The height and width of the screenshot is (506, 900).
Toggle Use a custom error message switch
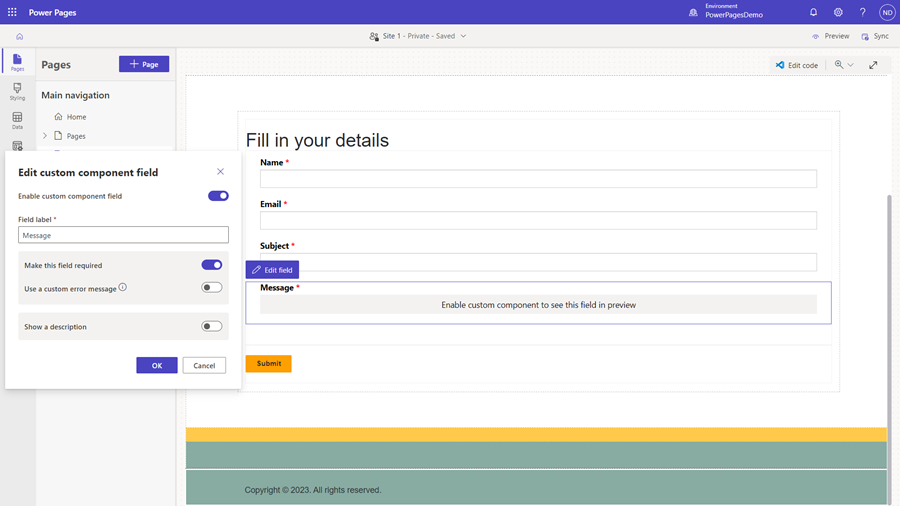(212, 287)
